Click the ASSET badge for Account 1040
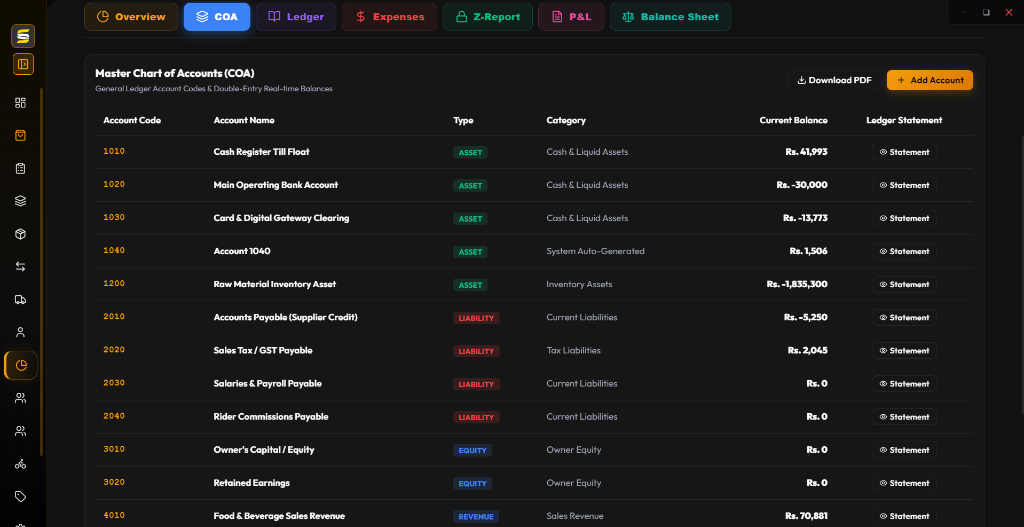The height and width of the screenshot is (527, 1024). pyautogui.click(x=470, y=252)
